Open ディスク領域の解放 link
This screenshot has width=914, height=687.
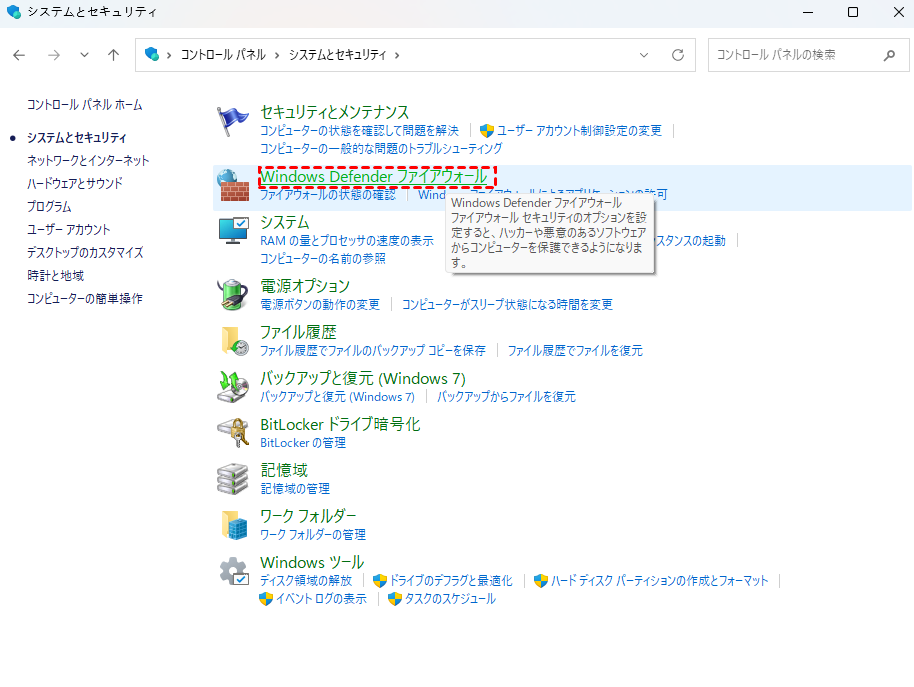[306, 580]
